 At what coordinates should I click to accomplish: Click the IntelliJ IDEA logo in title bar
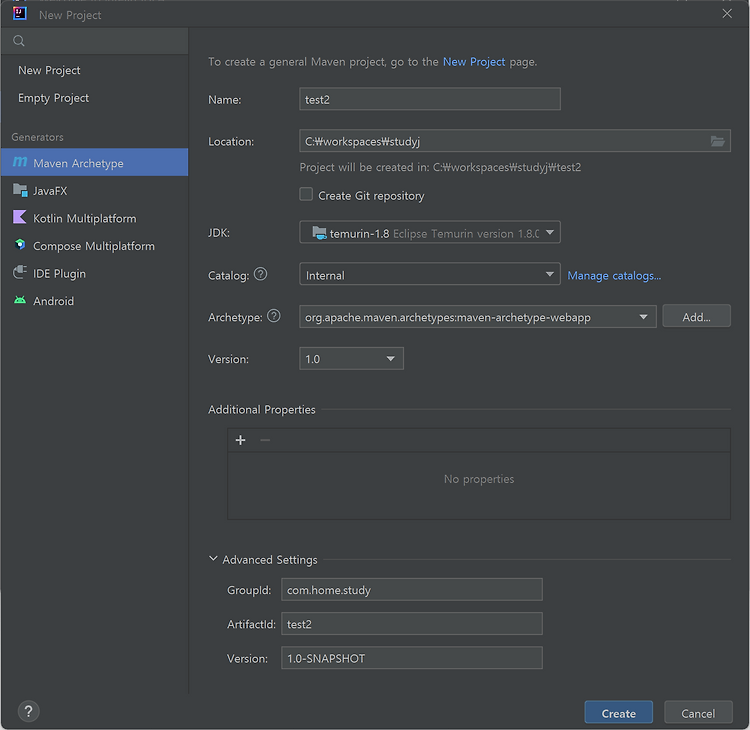tap(20, 13)
